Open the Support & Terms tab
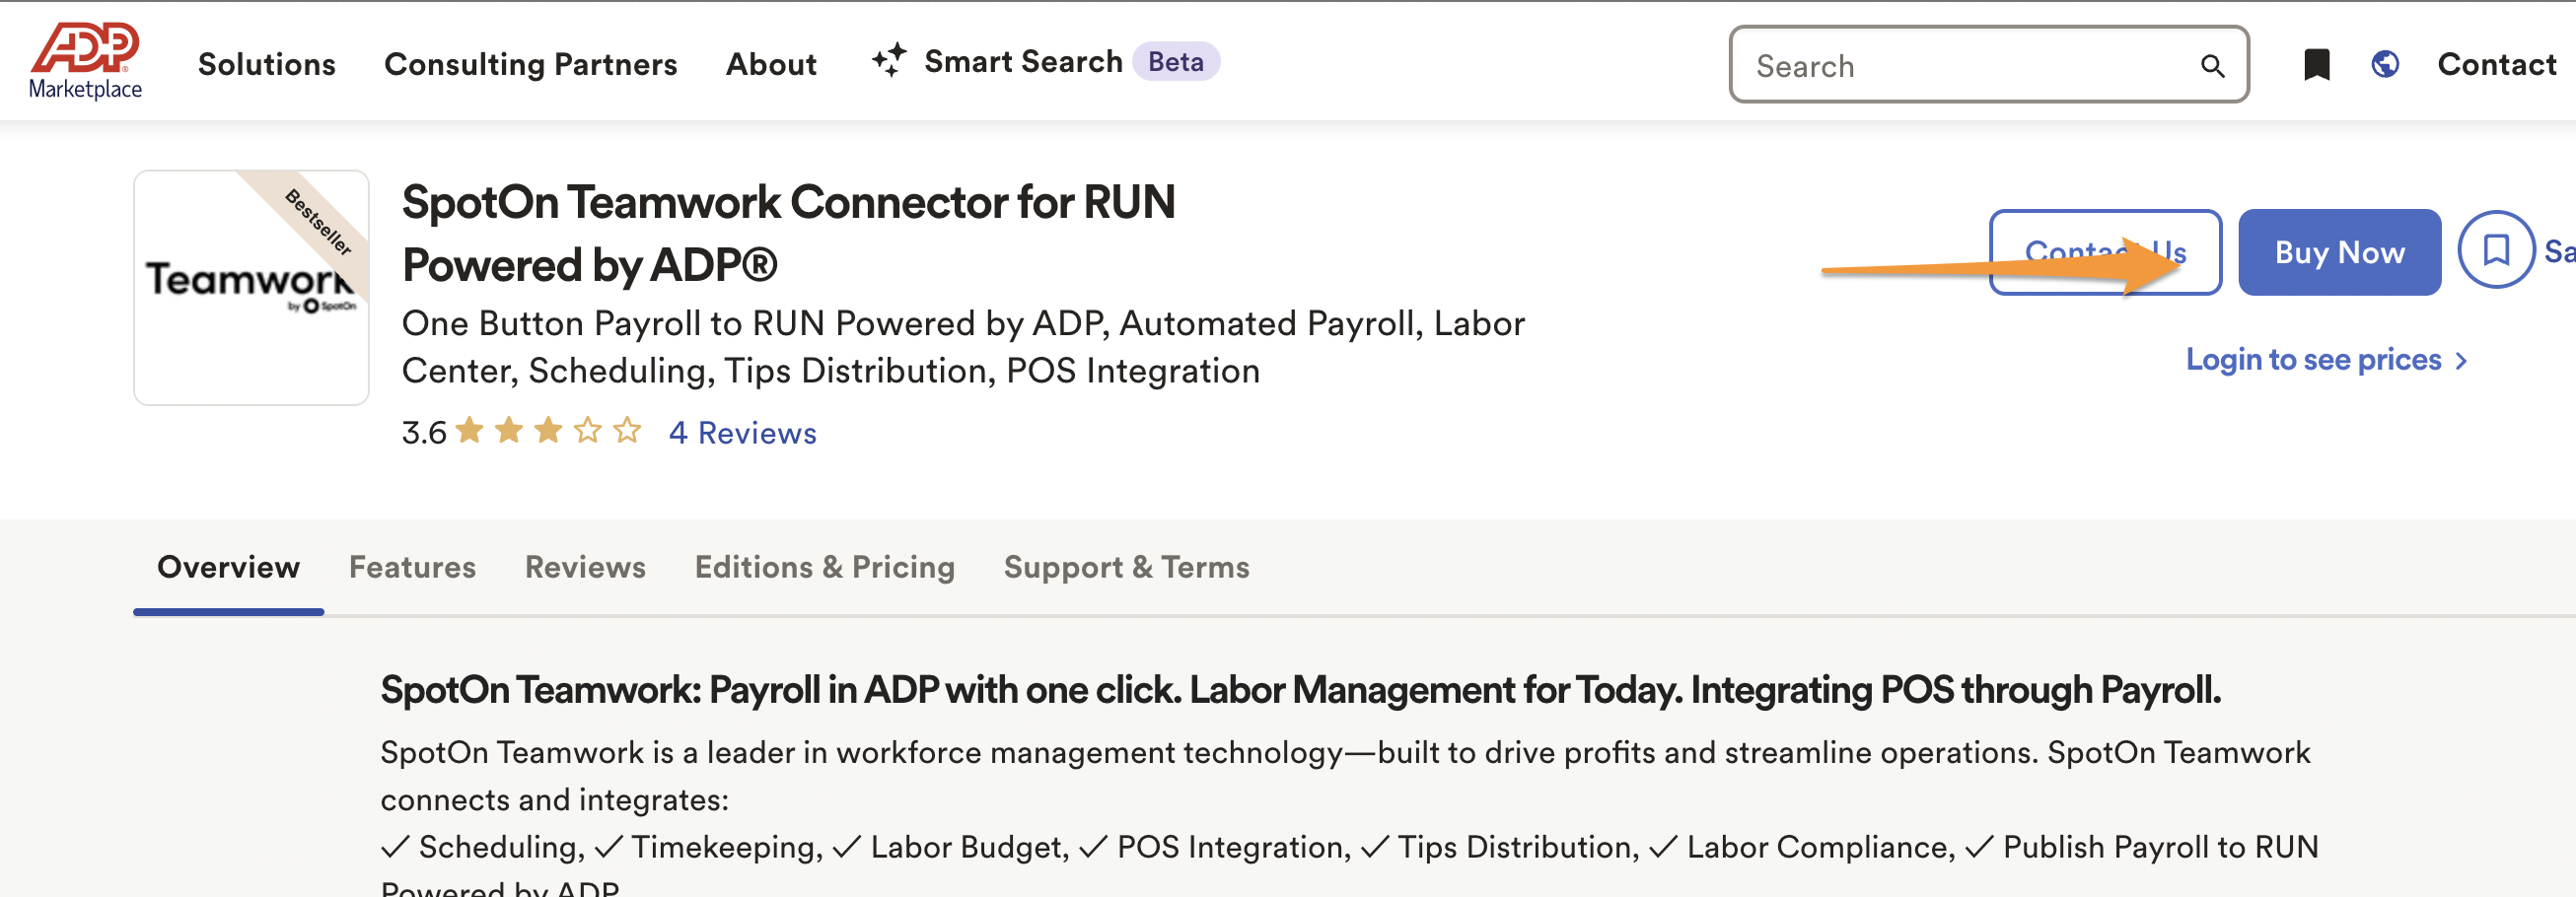The width and height of the screenshot is (2576, 897). (x=1126, y=567)
